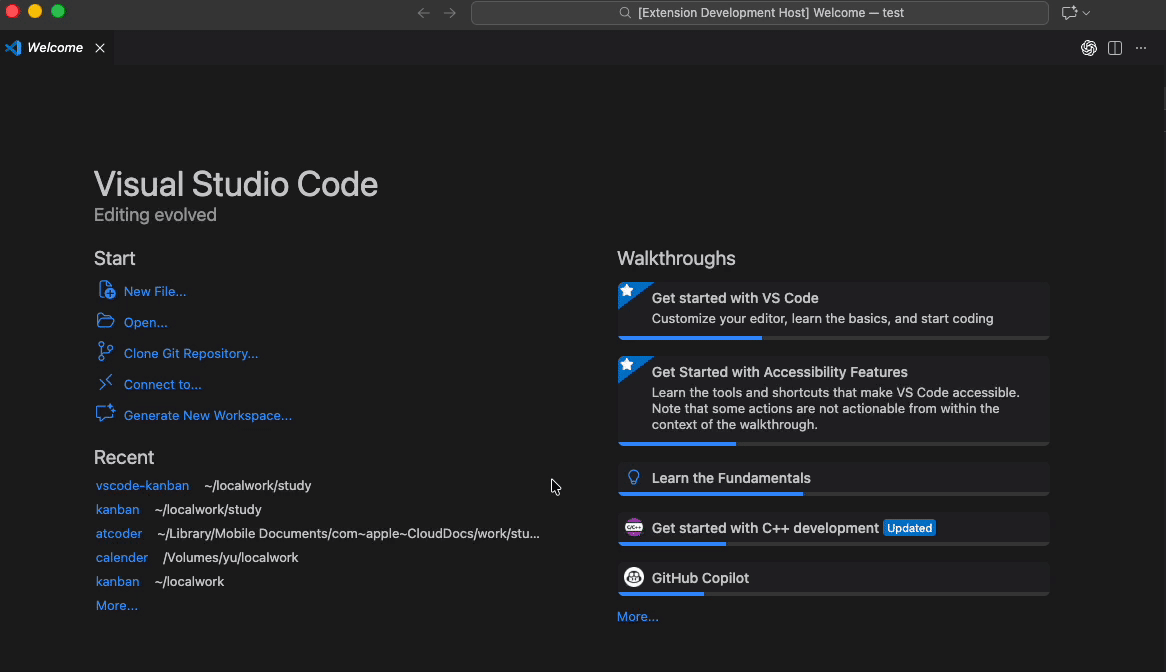The image size is (1166, 672).
Task: Show more recent folders via More... under Recent
Action: point(117,605)
